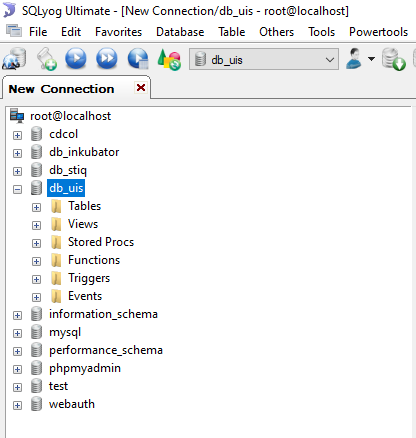Click the phpmyadmin database cylinder icon
Viewport: 416px width, 438px height.
(36, 368)
